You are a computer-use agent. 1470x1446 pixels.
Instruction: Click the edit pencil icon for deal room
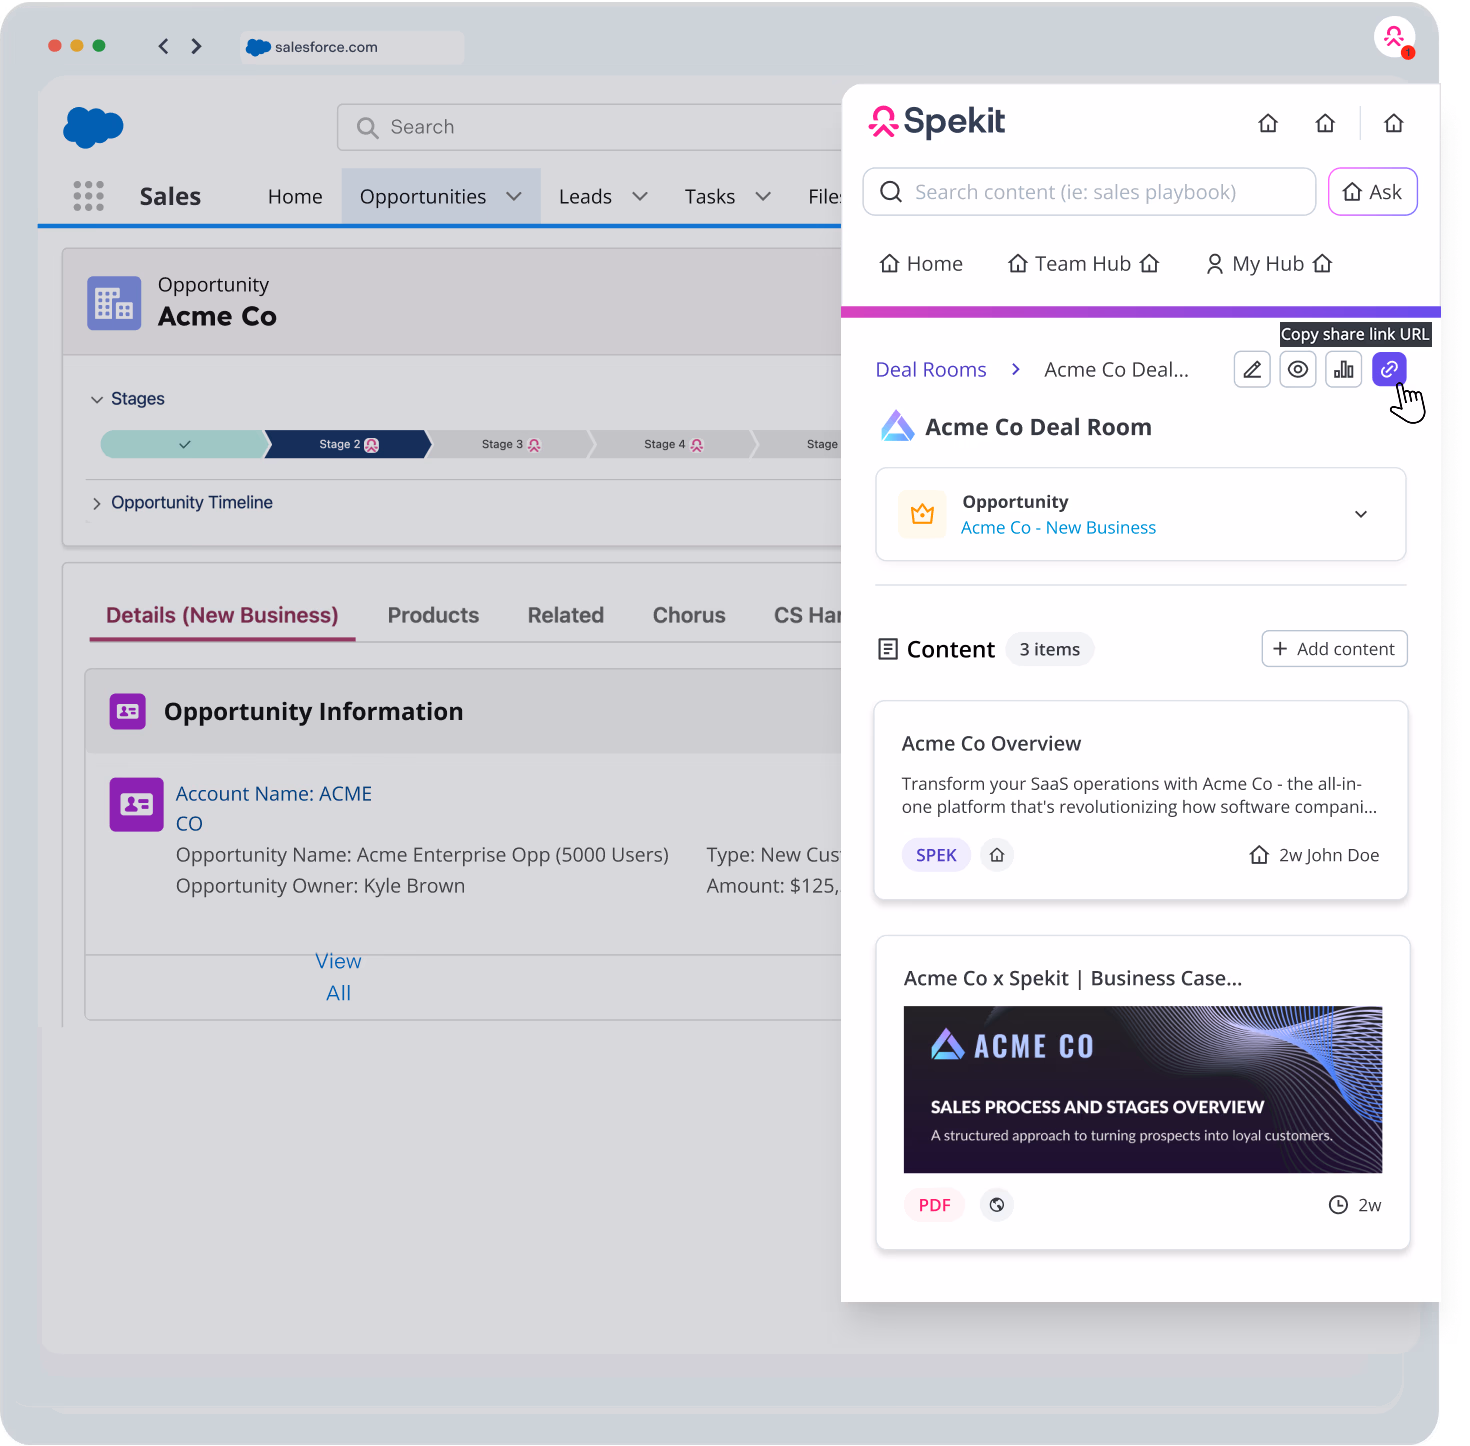point(1251,369)
